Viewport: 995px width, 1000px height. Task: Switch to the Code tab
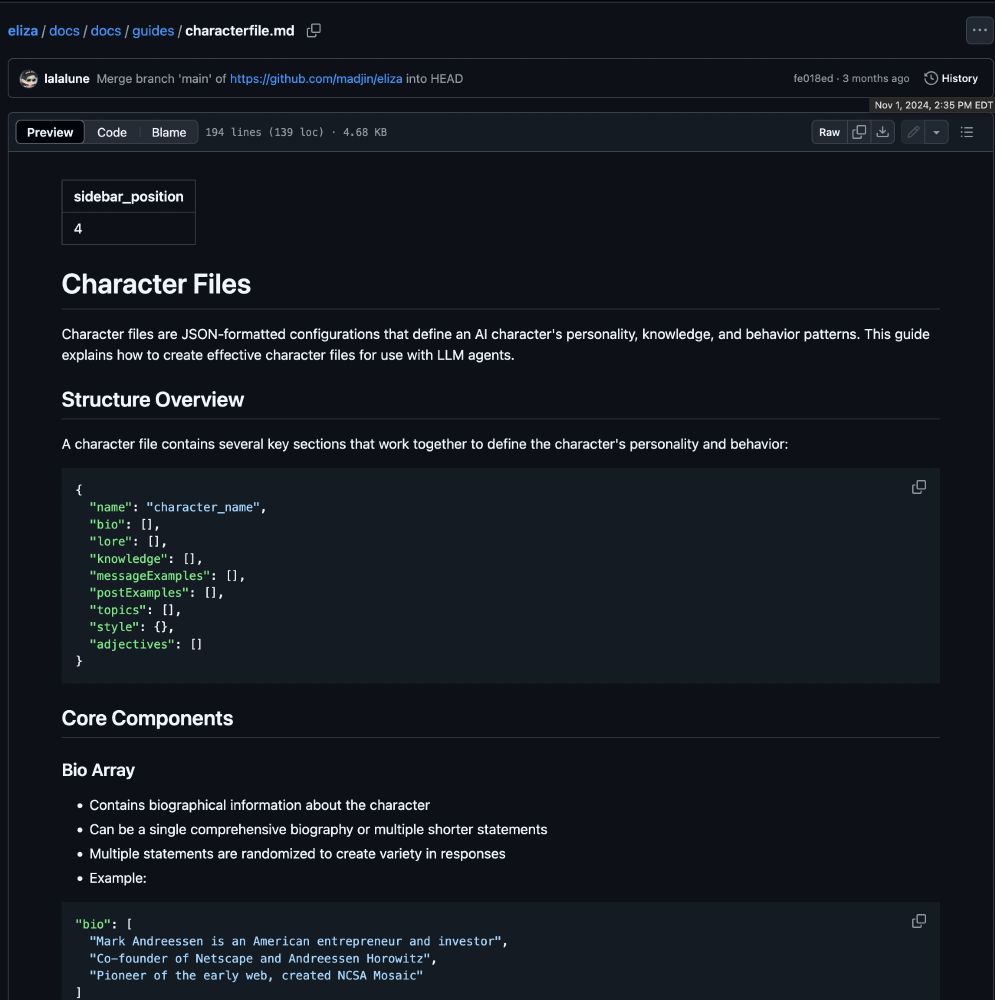(x=112, y=132)
